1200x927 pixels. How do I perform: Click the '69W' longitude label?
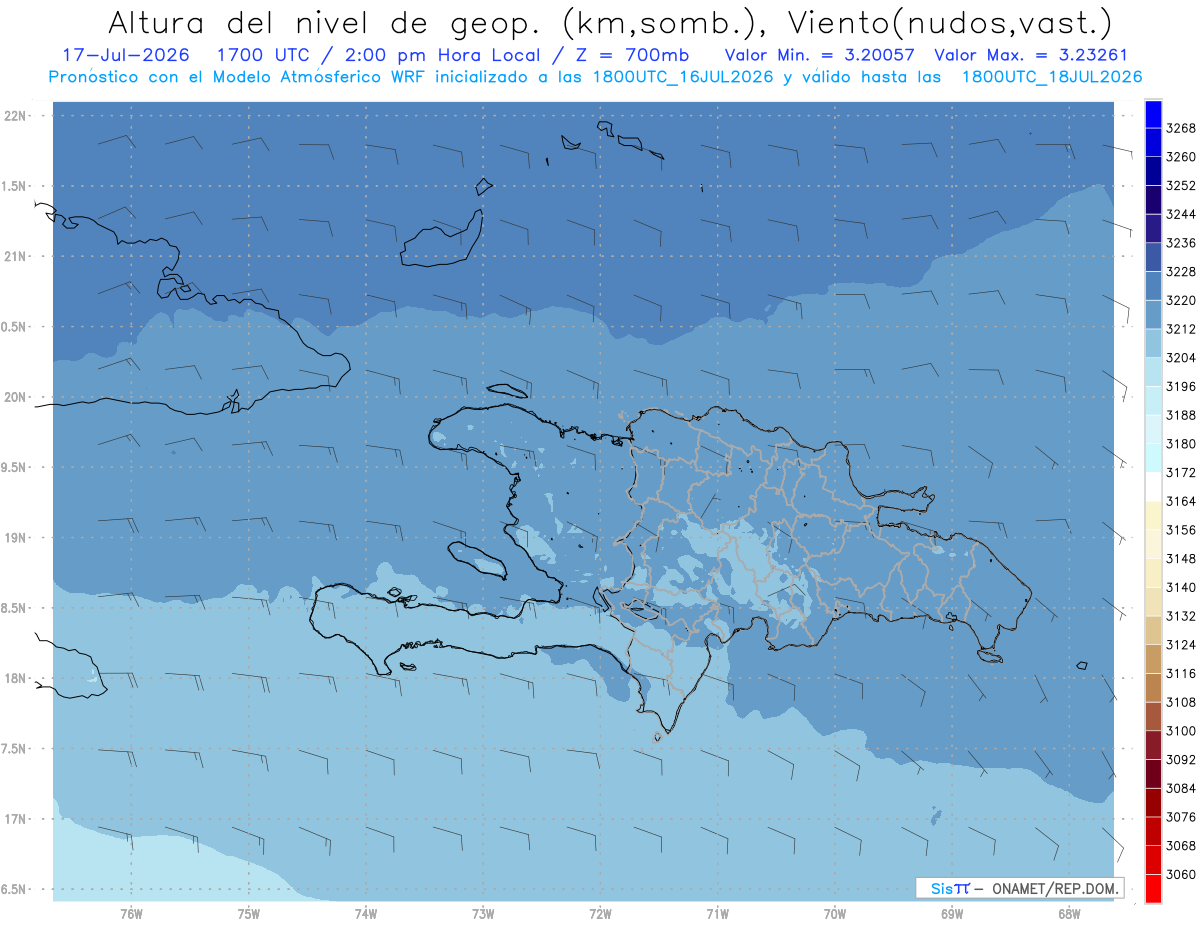pos(952,913)
